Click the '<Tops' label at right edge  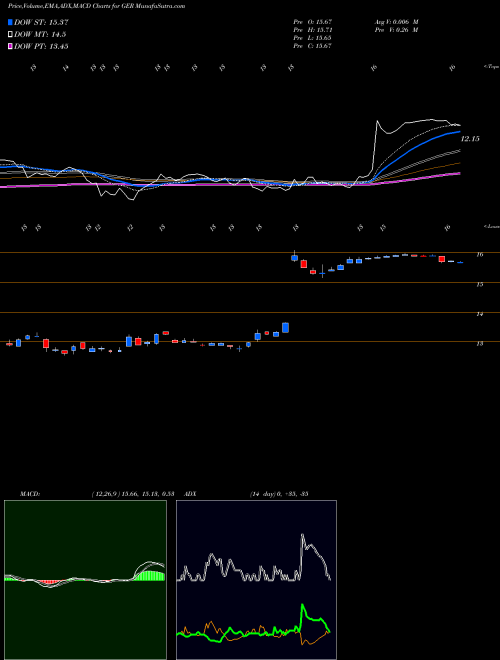click(x=492, y=67)
